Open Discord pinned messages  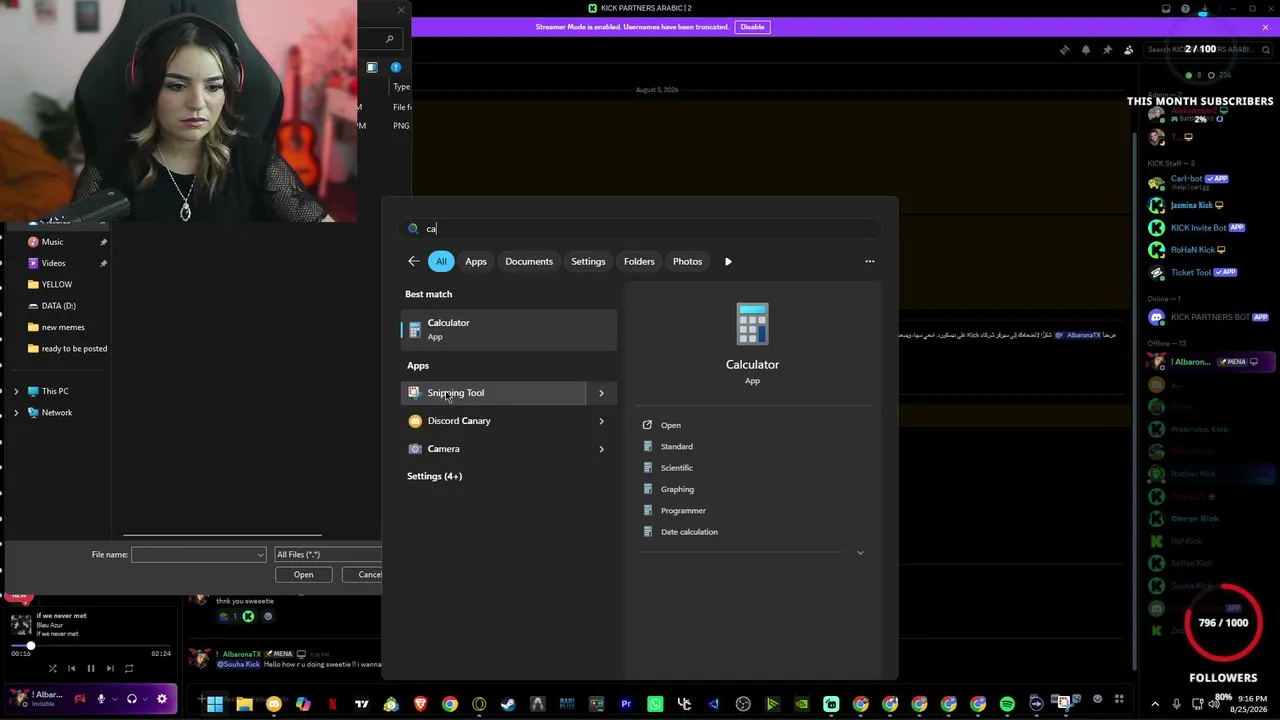pyautogui.click(x=1107, y=50)
